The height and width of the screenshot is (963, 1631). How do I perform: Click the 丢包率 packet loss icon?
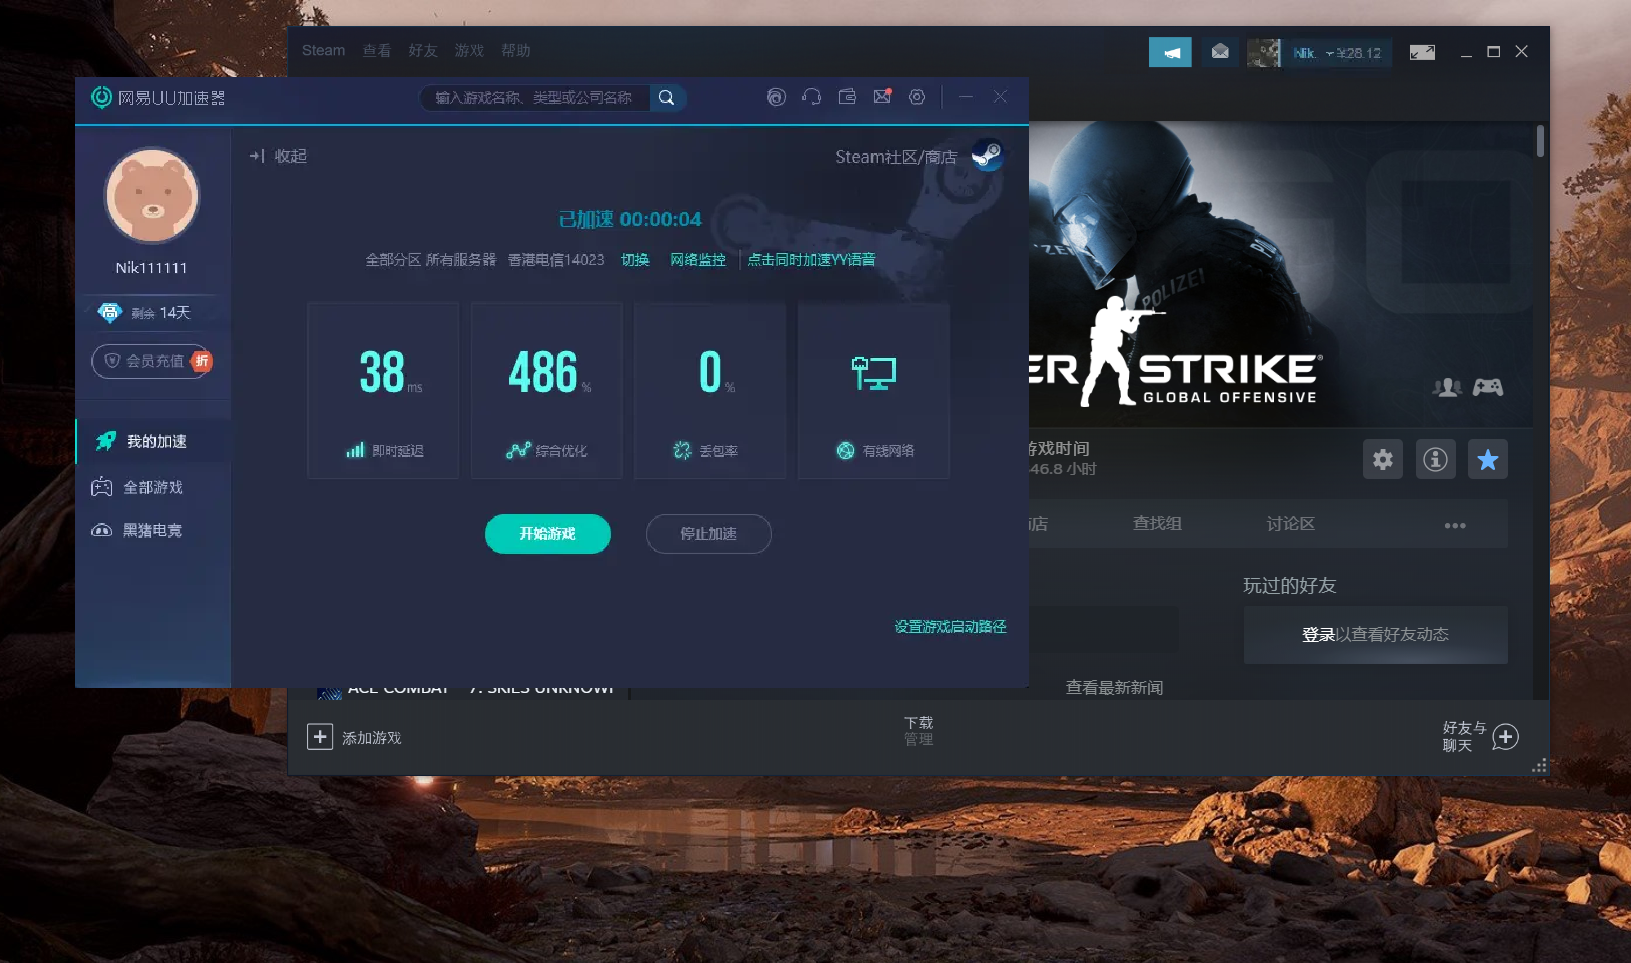tap(683, 451)
